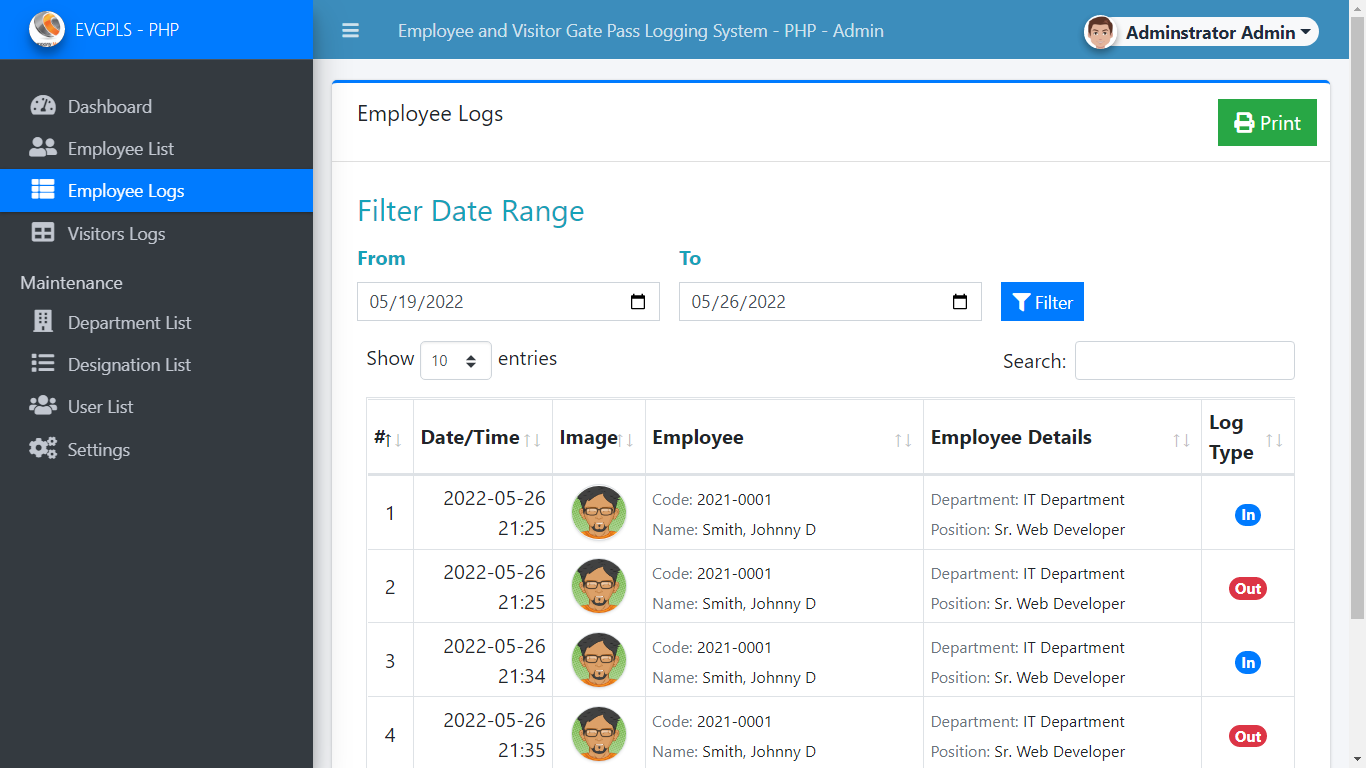Click the Settings gears icon
Viewport: 1366px width, 768px height.
tap(43, 449)
